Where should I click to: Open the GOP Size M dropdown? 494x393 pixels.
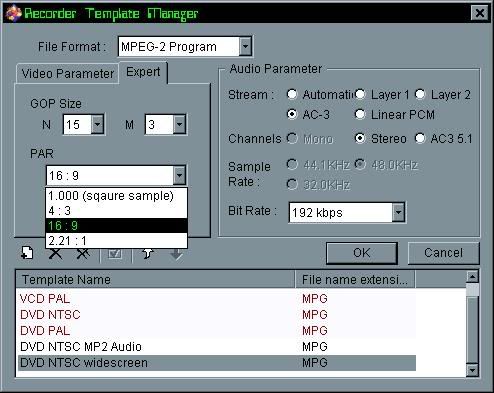click(x=179, y=124)
